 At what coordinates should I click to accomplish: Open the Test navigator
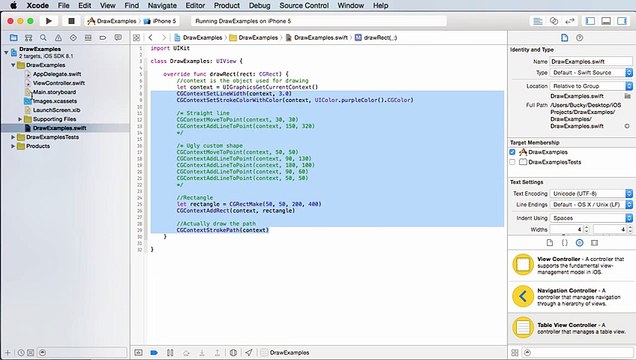pos(73,38)
